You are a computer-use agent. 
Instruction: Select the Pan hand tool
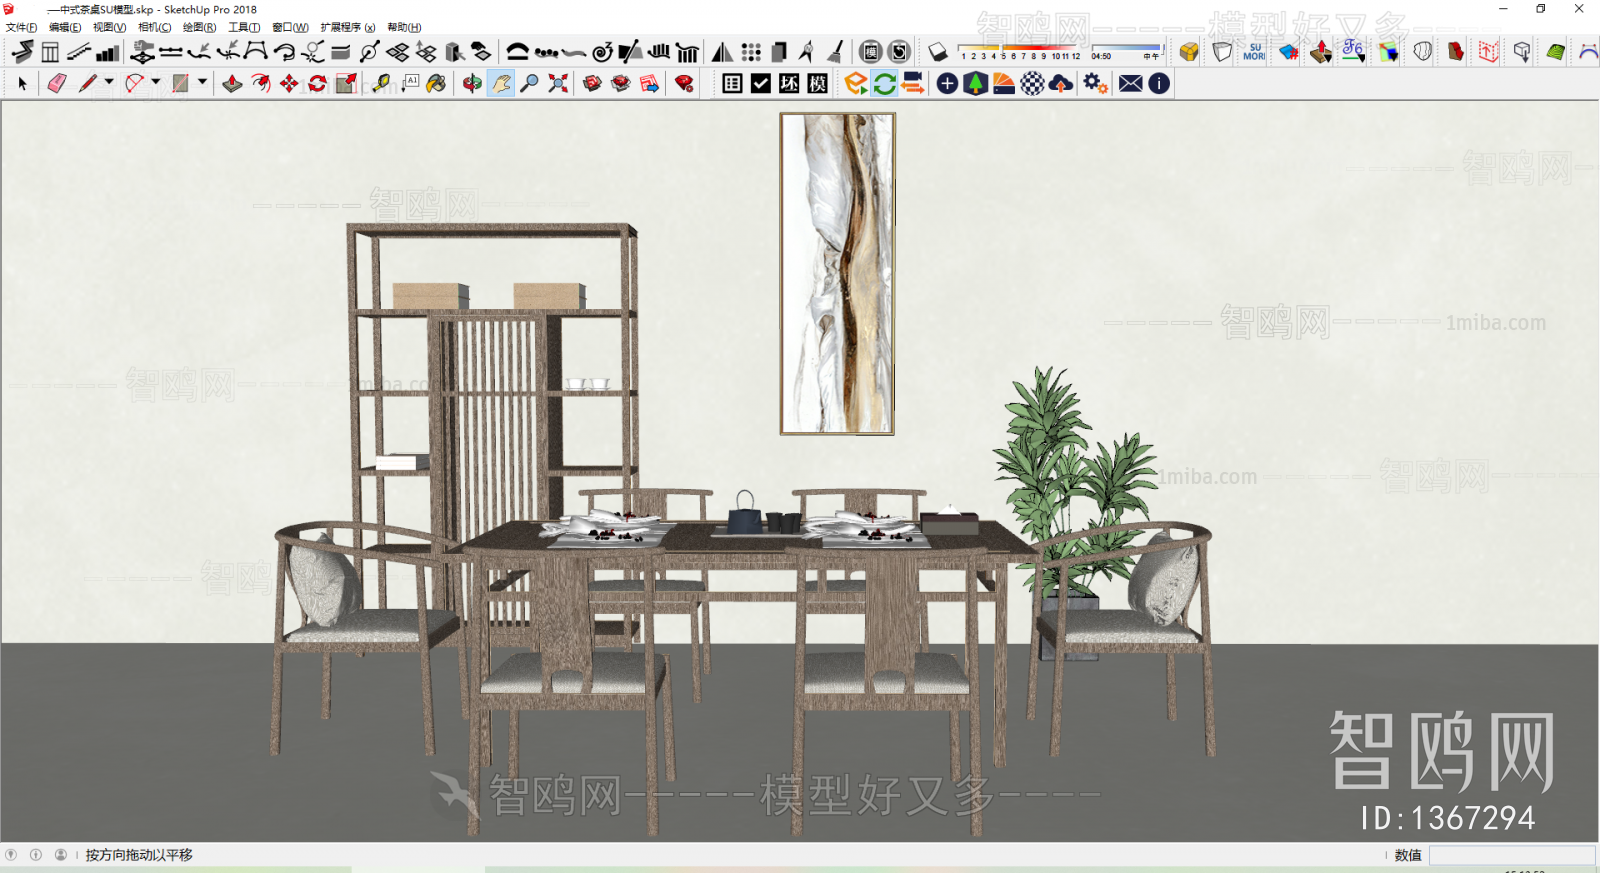click(x=501, y=84)
